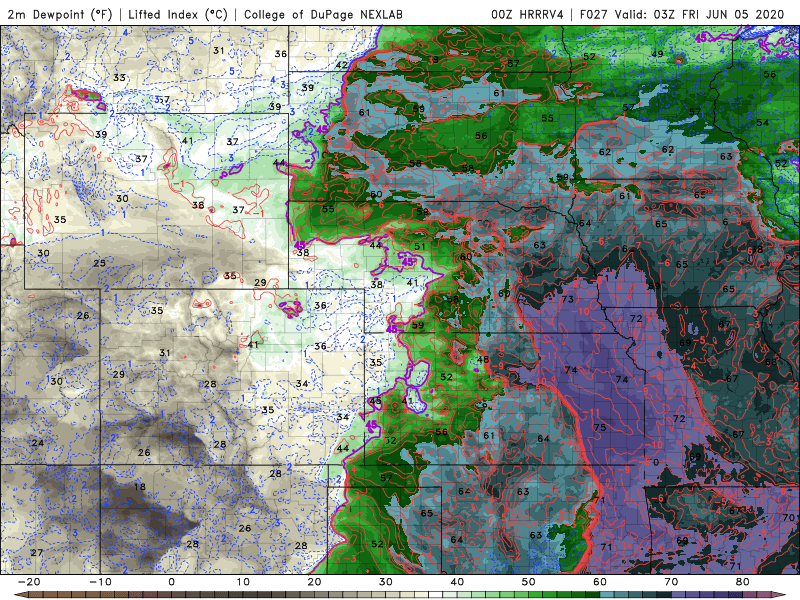The width and height of the screenshot is (800, 600).
Task: Click the dewpoint value 24 on the map
Action: 38,442
